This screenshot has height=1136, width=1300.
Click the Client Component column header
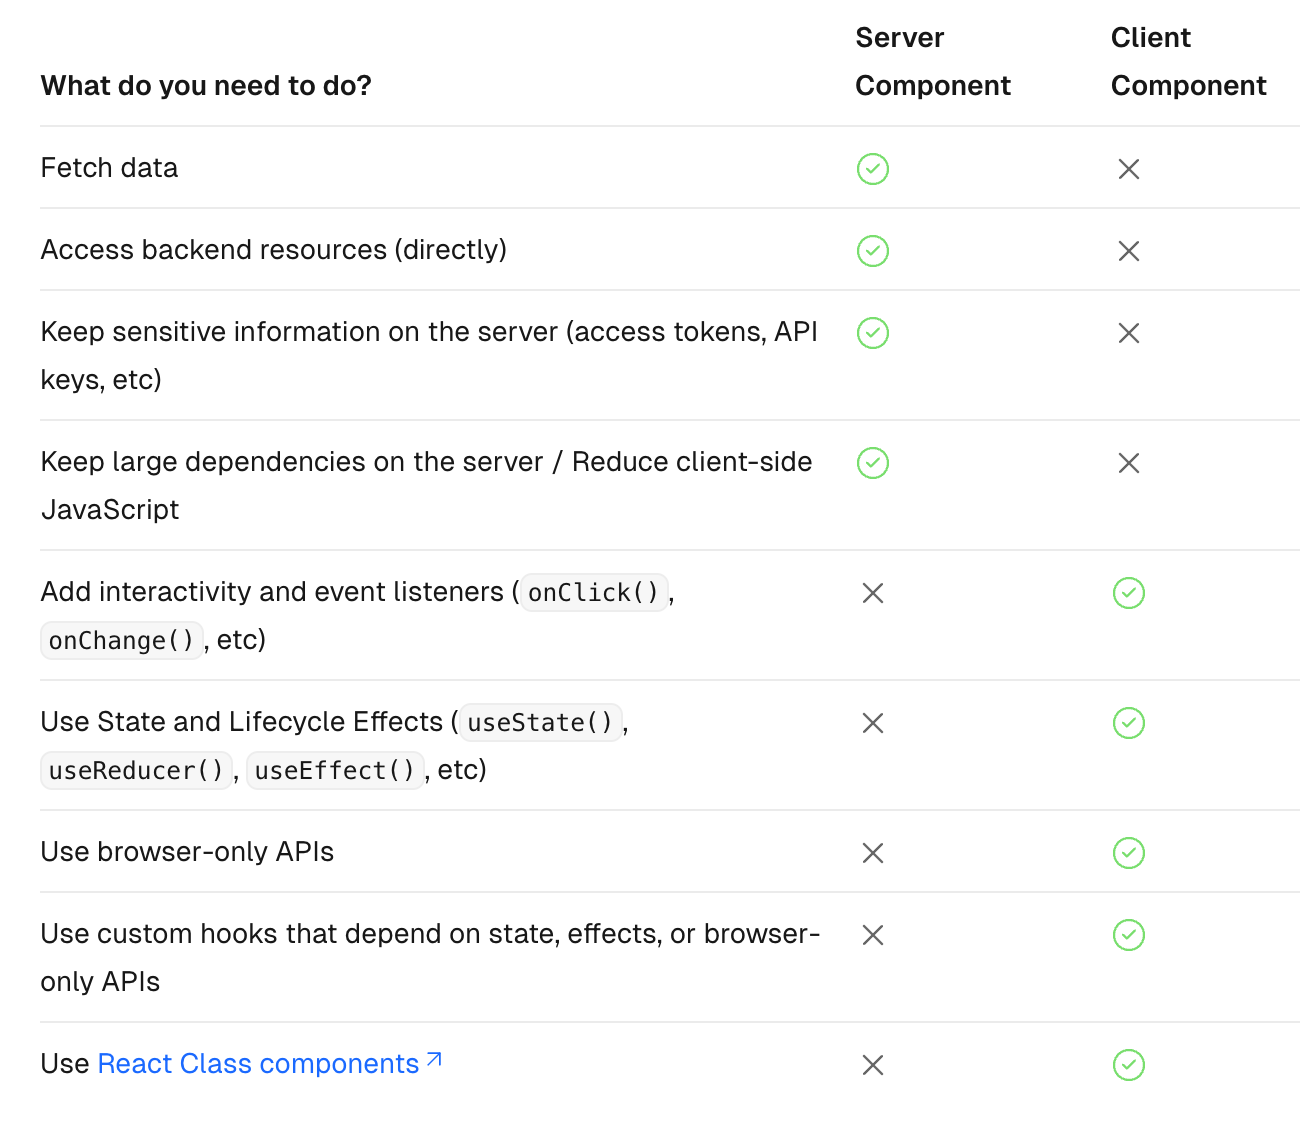tap(1188, 62)
